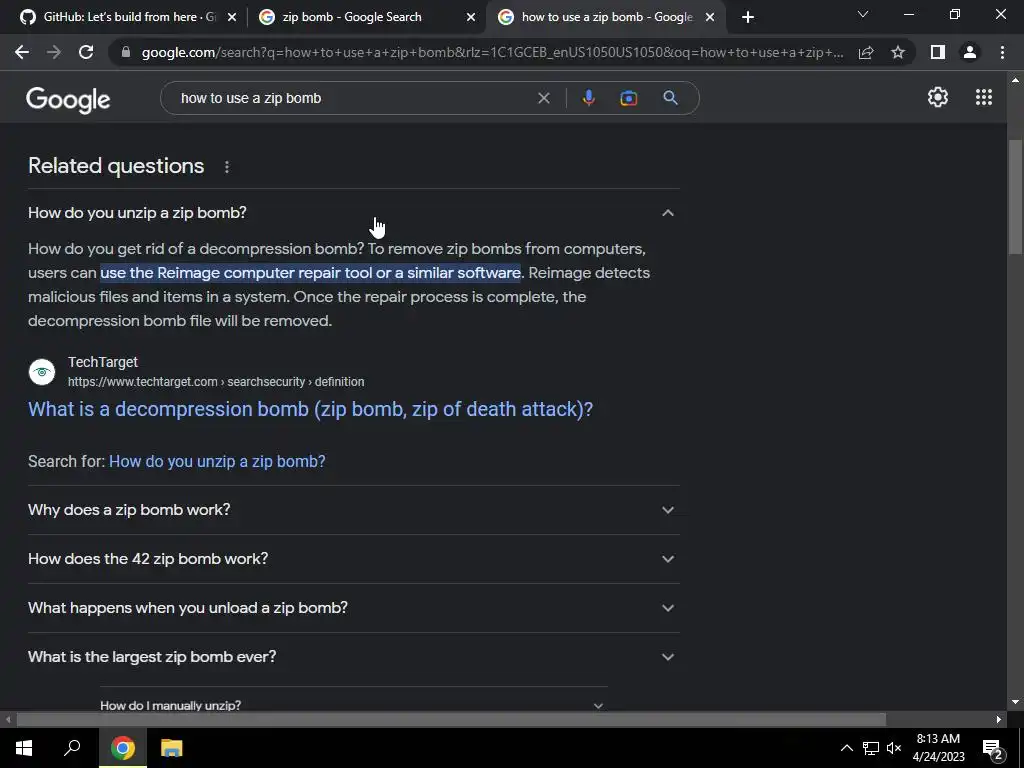Image resolution: width=1024 pixels, height=768 pixels.
Task: Reload the current page
Action: point(86,52)
